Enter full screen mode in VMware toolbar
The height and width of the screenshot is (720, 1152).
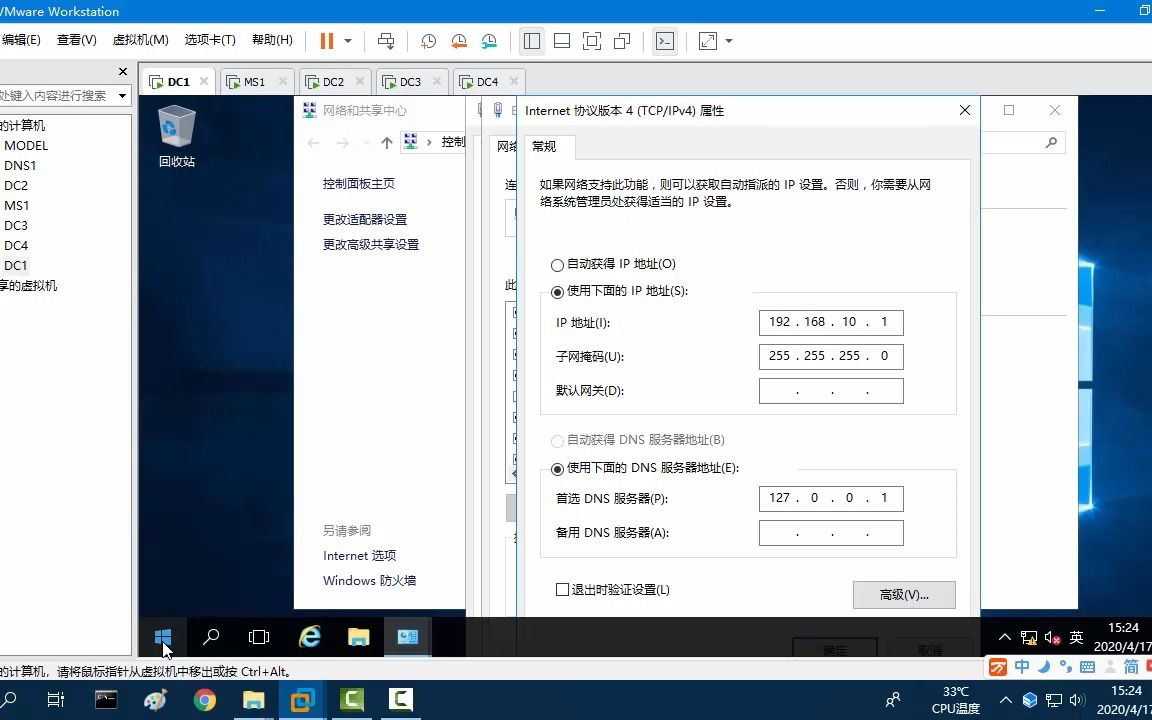click(591, 41)
